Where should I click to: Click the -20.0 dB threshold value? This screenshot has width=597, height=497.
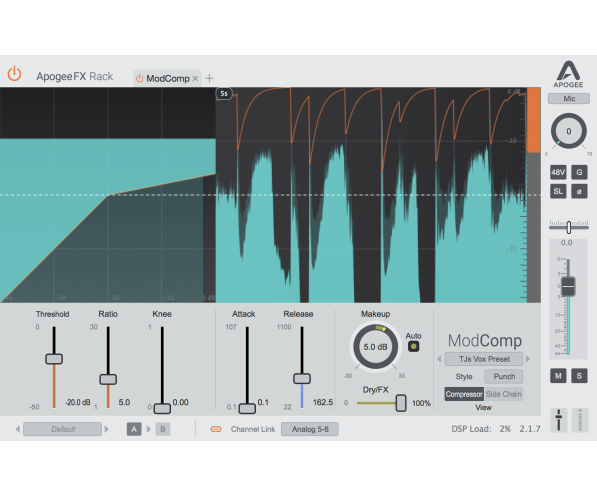coord(78,403)
